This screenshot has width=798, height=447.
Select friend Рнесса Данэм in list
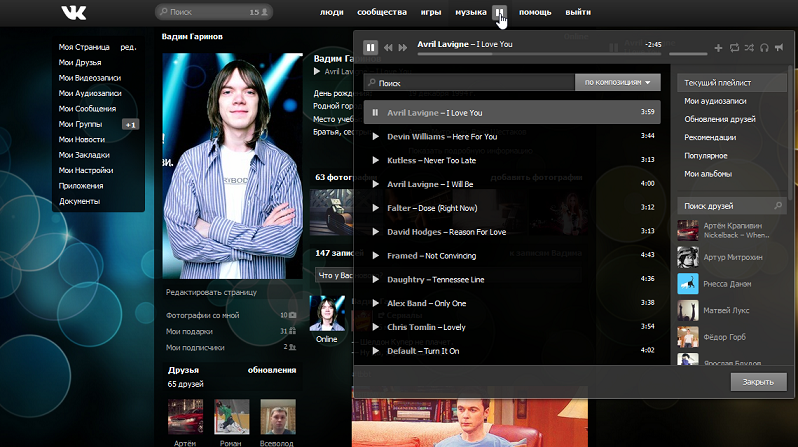point(731,284)
